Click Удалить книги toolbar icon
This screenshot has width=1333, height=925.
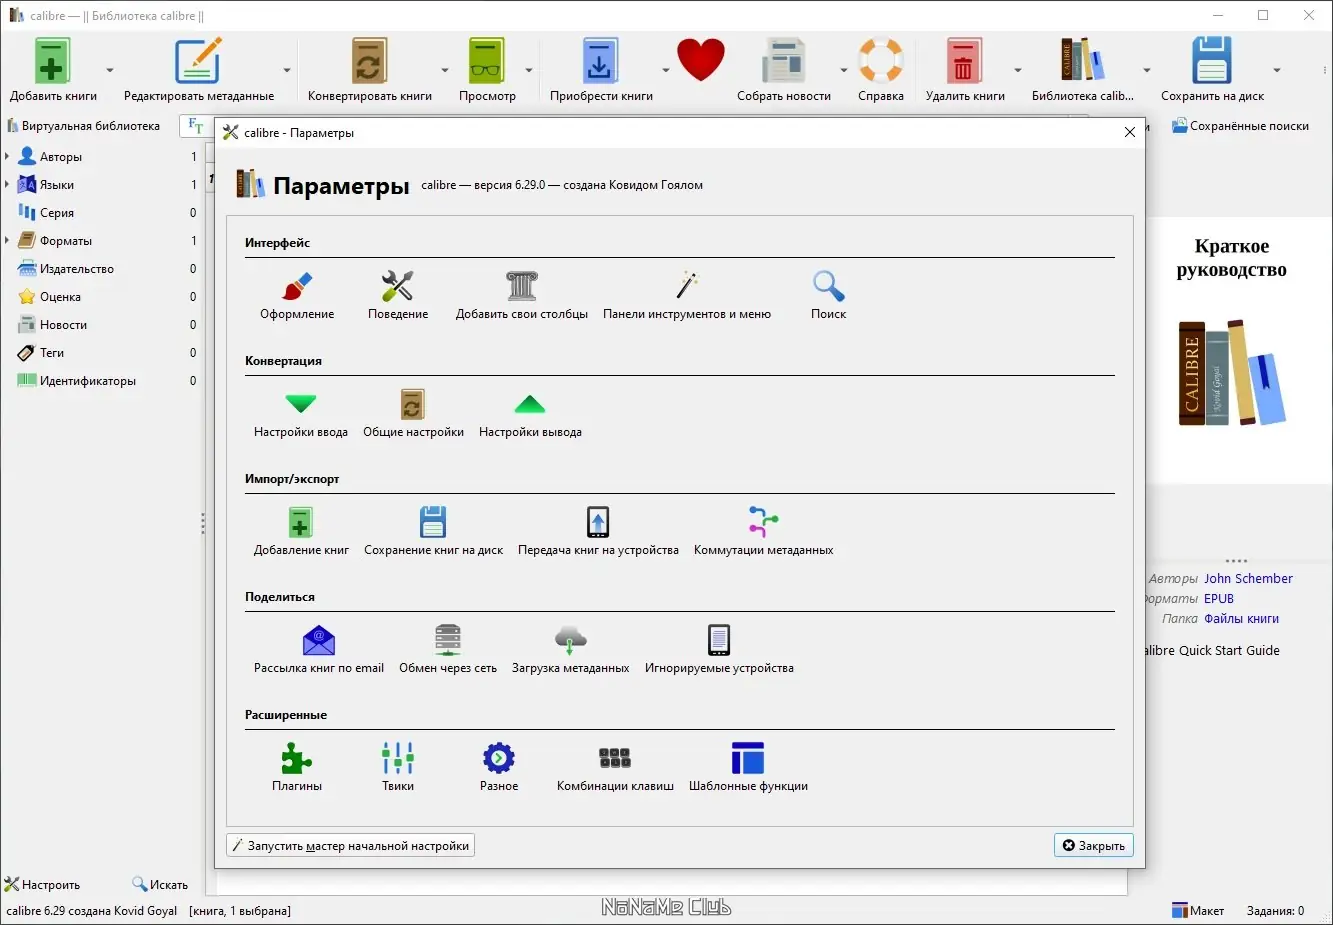965,69
